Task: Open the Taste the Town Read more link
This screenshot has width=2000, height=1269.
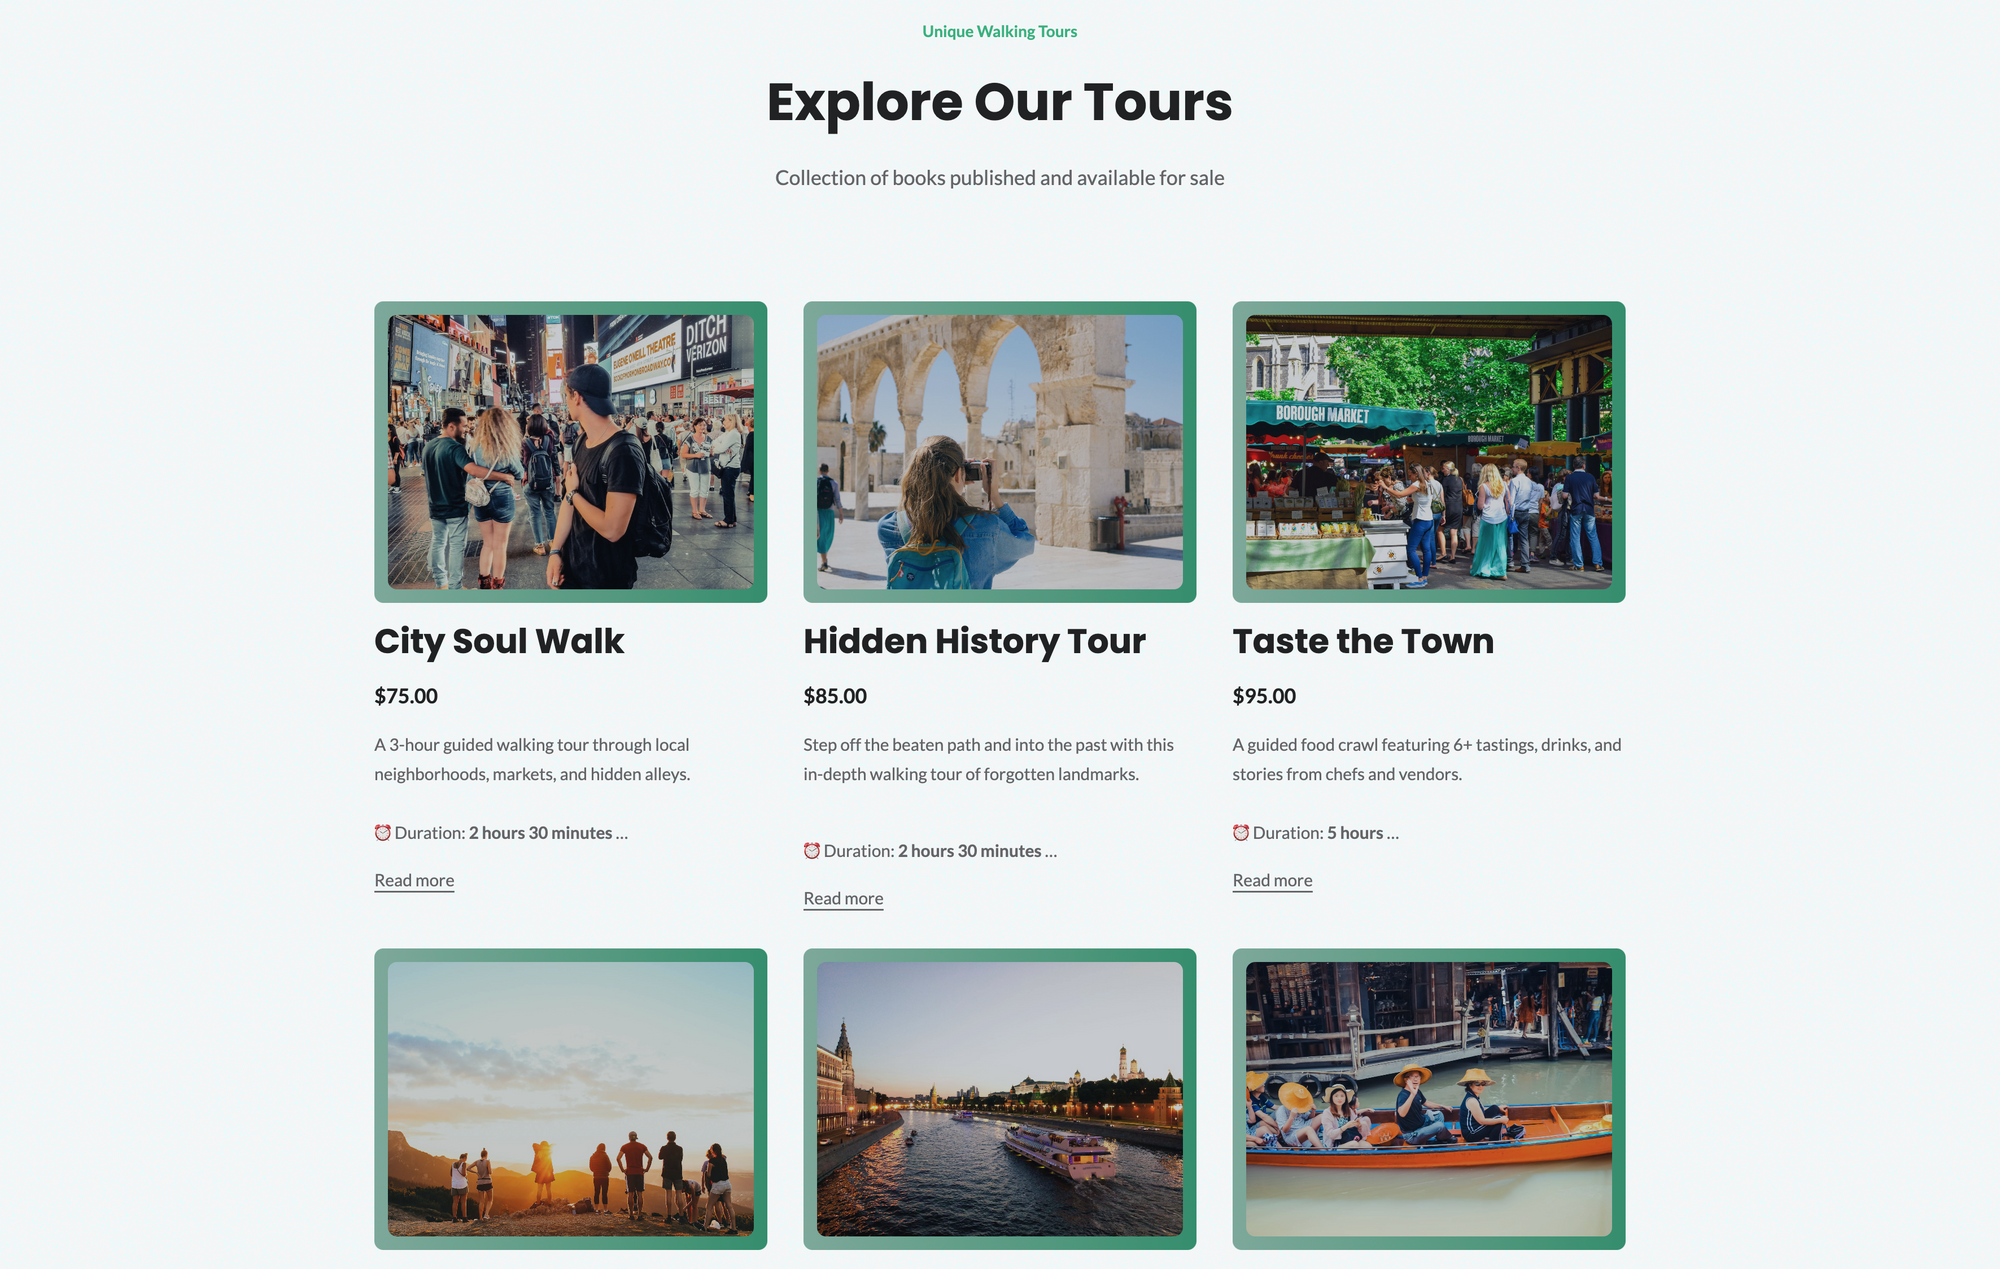Action: pos(1272,881)
